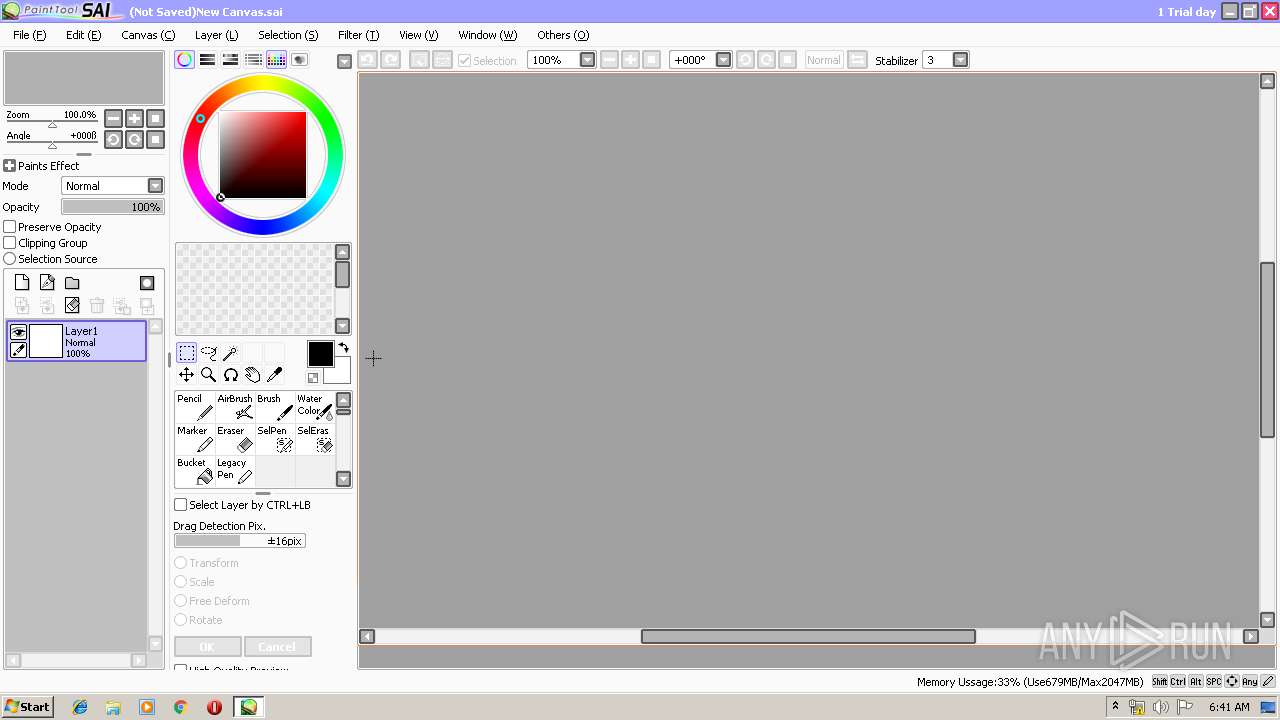Zoom out using navigator minus button

pos(114,118)
